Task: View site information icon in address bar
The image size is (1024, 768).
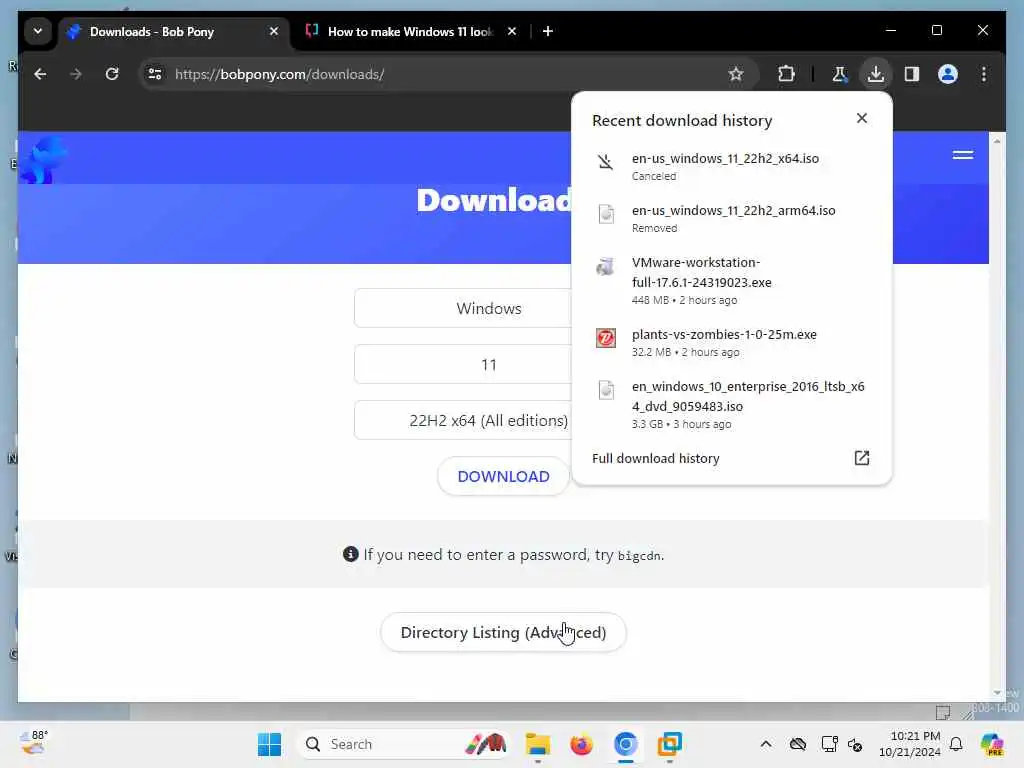Action: click(x=155, y=74)
